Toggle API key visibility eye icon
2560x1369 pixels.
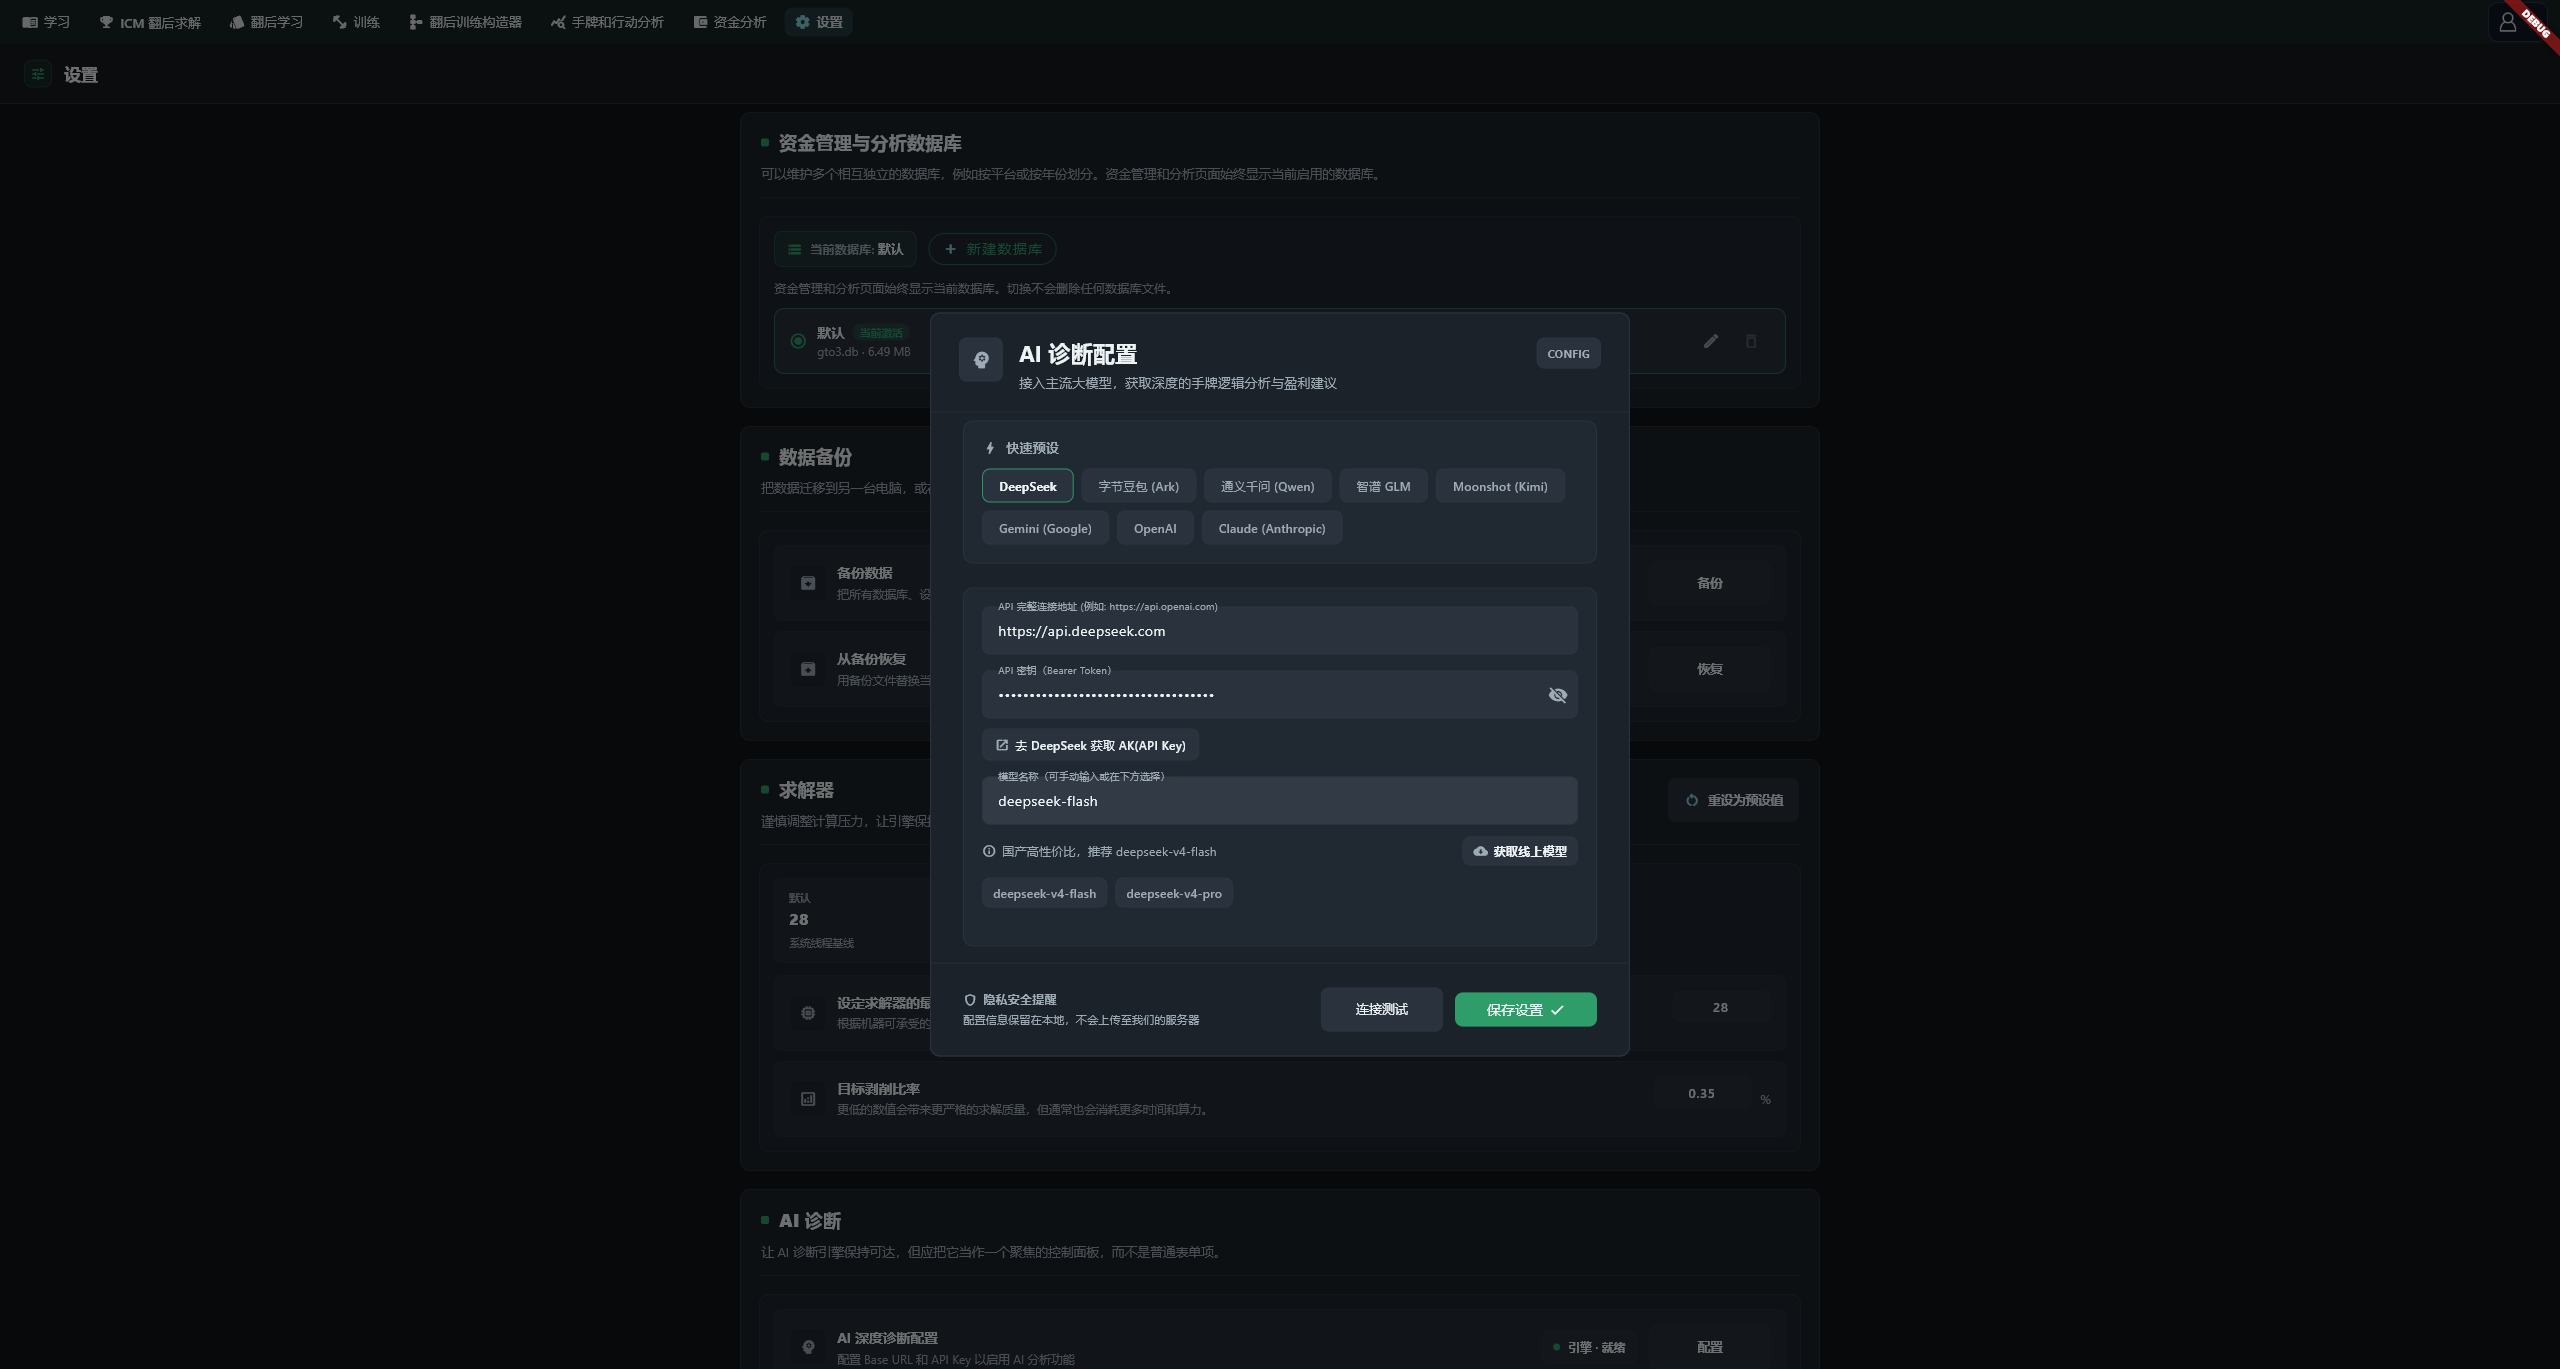point(1557,695)
